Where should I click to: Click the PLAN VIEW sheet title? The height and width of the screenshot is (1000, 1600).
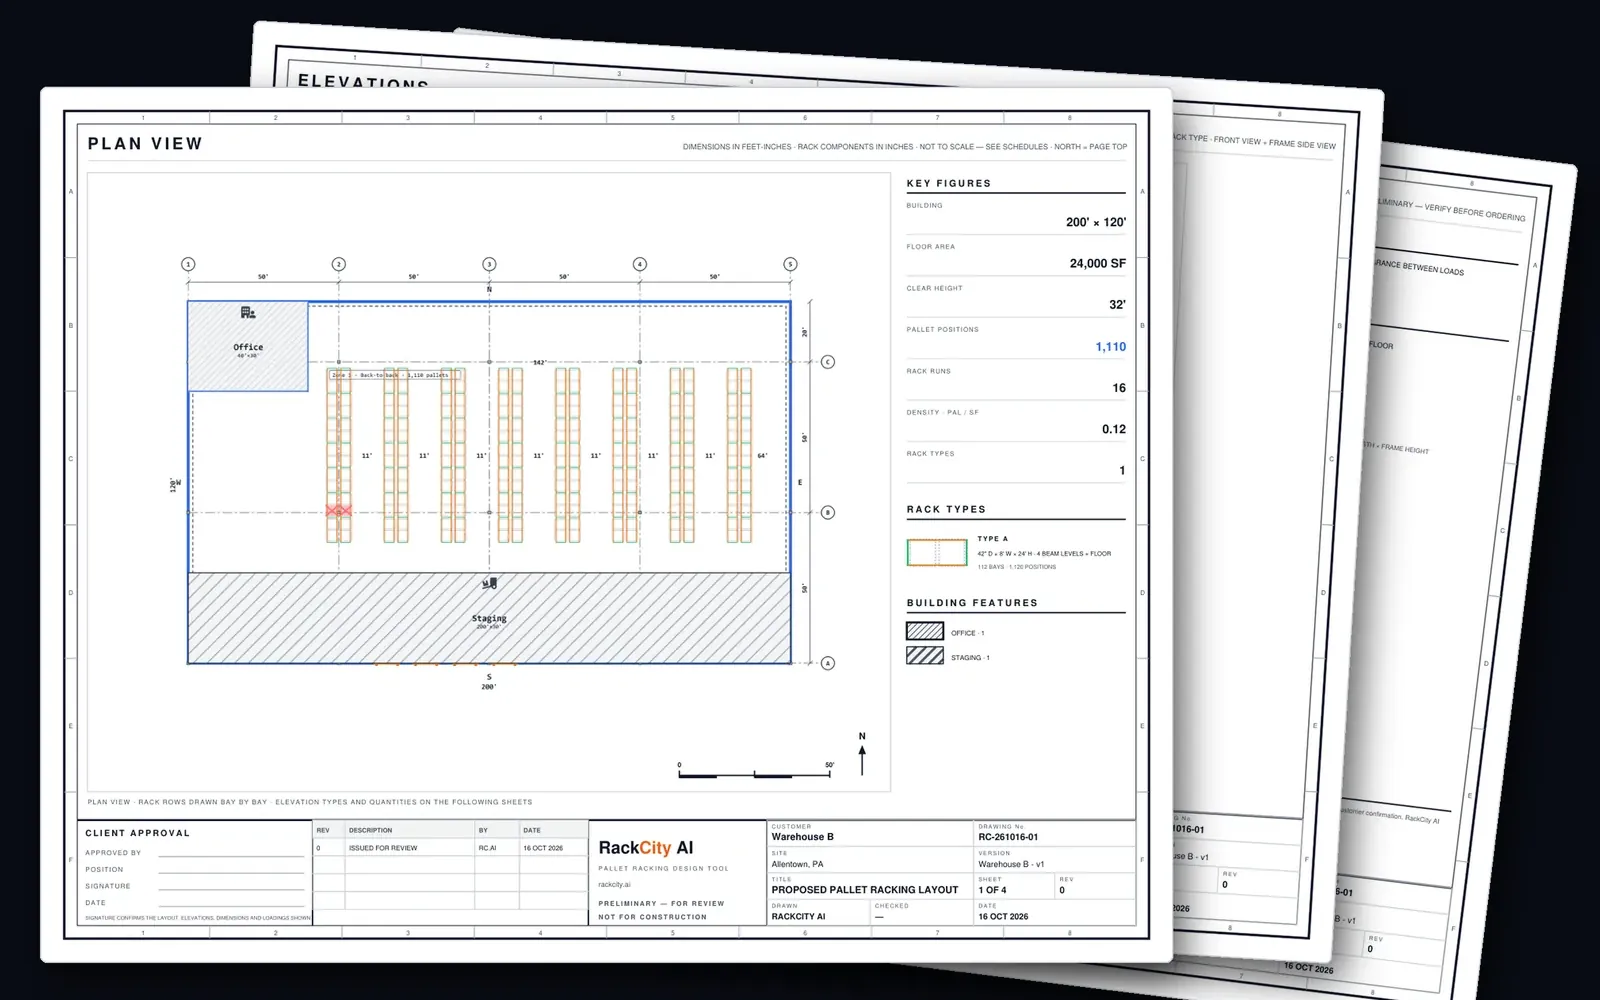coord(145,144)
